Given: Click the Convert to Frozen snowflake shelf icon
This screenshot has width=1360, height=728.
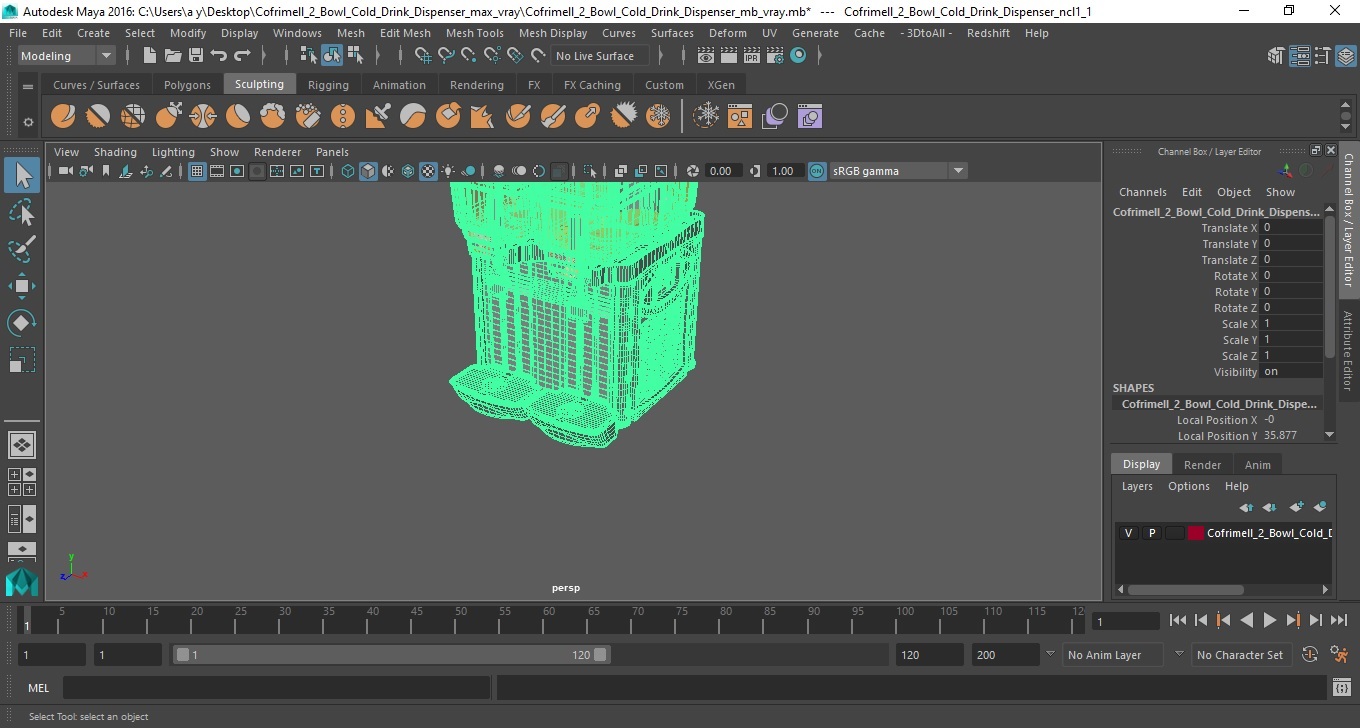Looking at the screenshot, I should point(707,117).
